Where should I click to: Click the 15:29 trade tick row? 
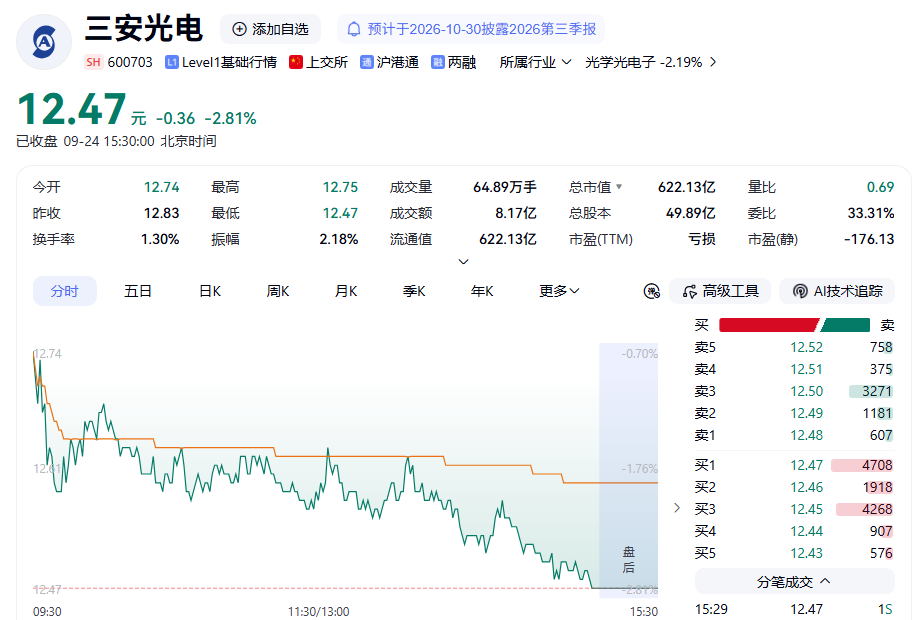coord(794,609)
